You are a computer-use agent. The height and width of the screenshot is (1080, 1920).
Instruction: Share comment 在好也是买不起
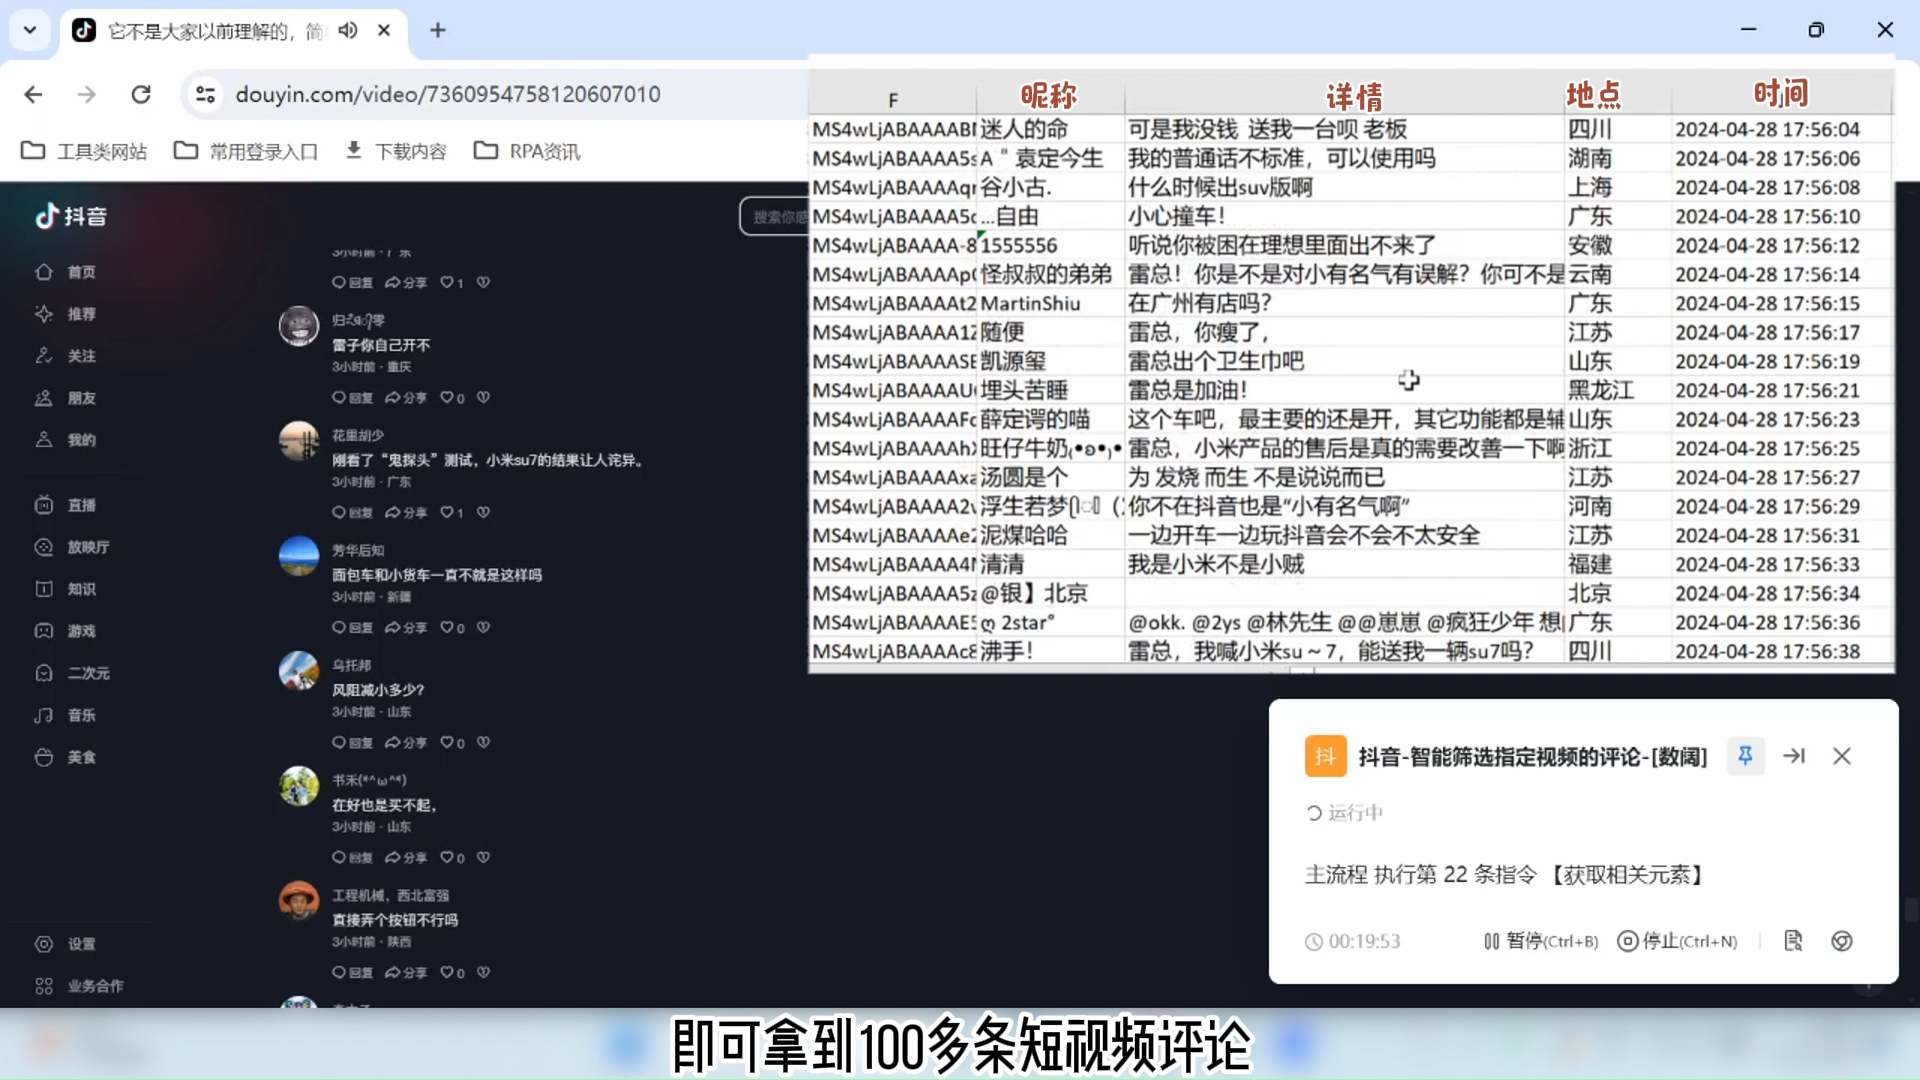[x=406, y=858]
